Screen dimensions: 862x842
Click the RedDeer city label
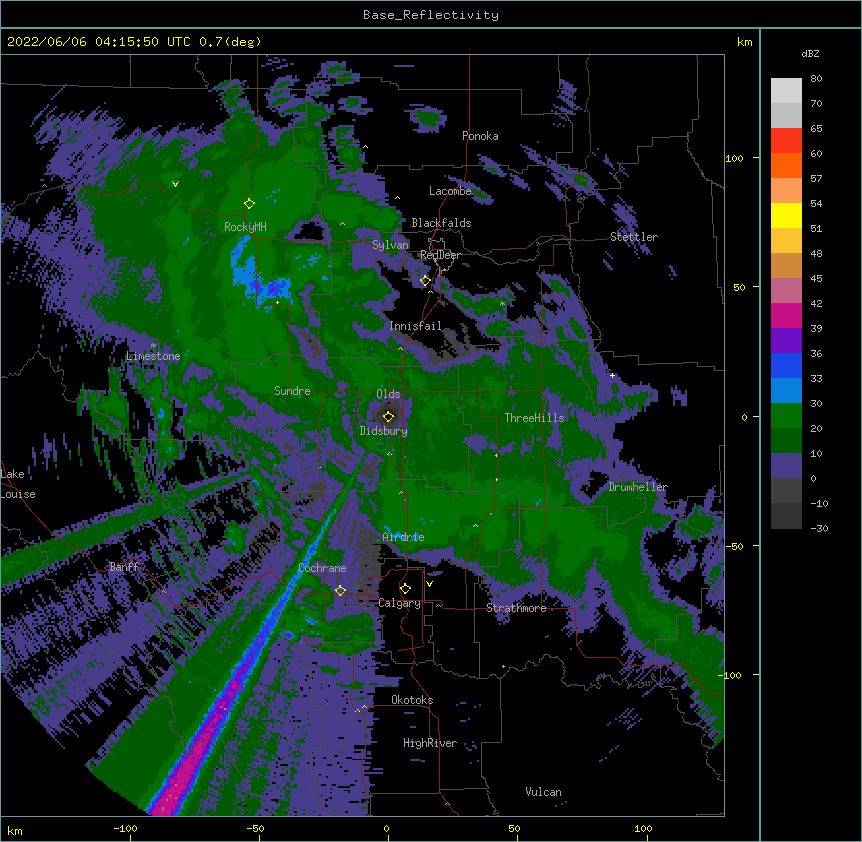(440, 255)
